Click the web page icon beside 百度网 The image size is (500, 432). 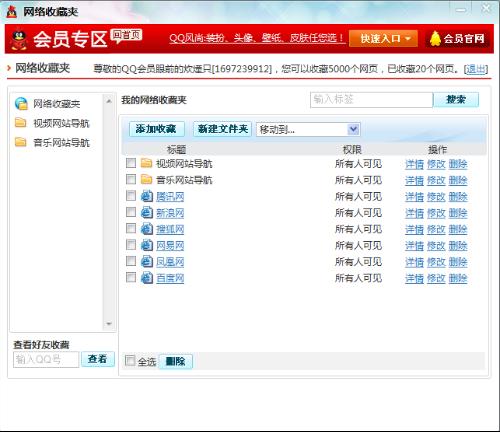coord(147,278)
